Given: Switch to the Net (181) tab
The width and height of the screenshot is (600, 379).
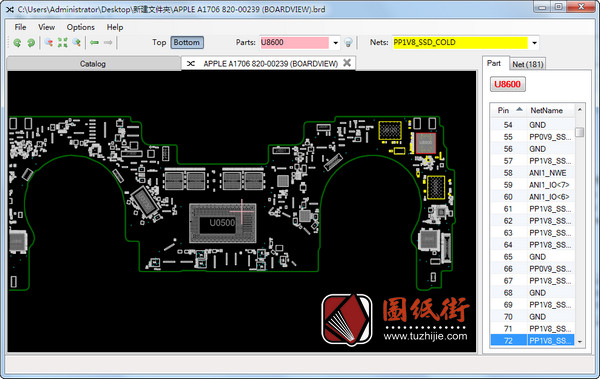Looking at the screenshot, I should [528, 64].
